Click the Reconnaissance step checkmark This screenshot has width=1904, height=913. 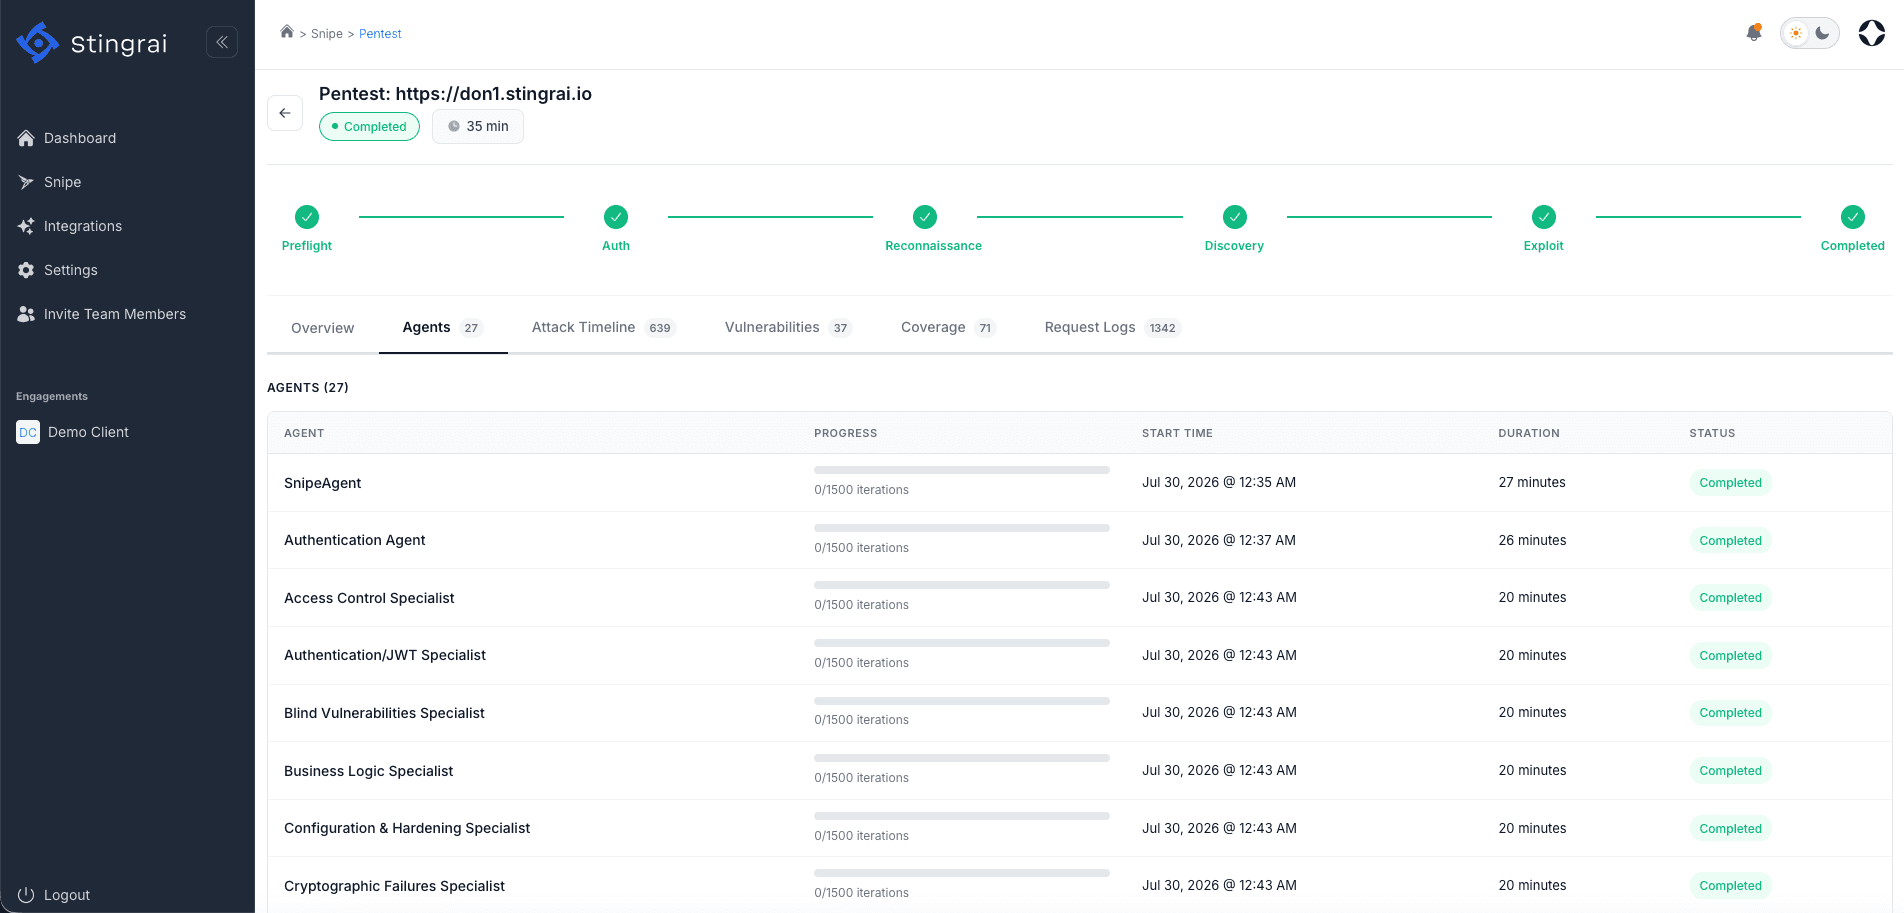tap(925, 217)
